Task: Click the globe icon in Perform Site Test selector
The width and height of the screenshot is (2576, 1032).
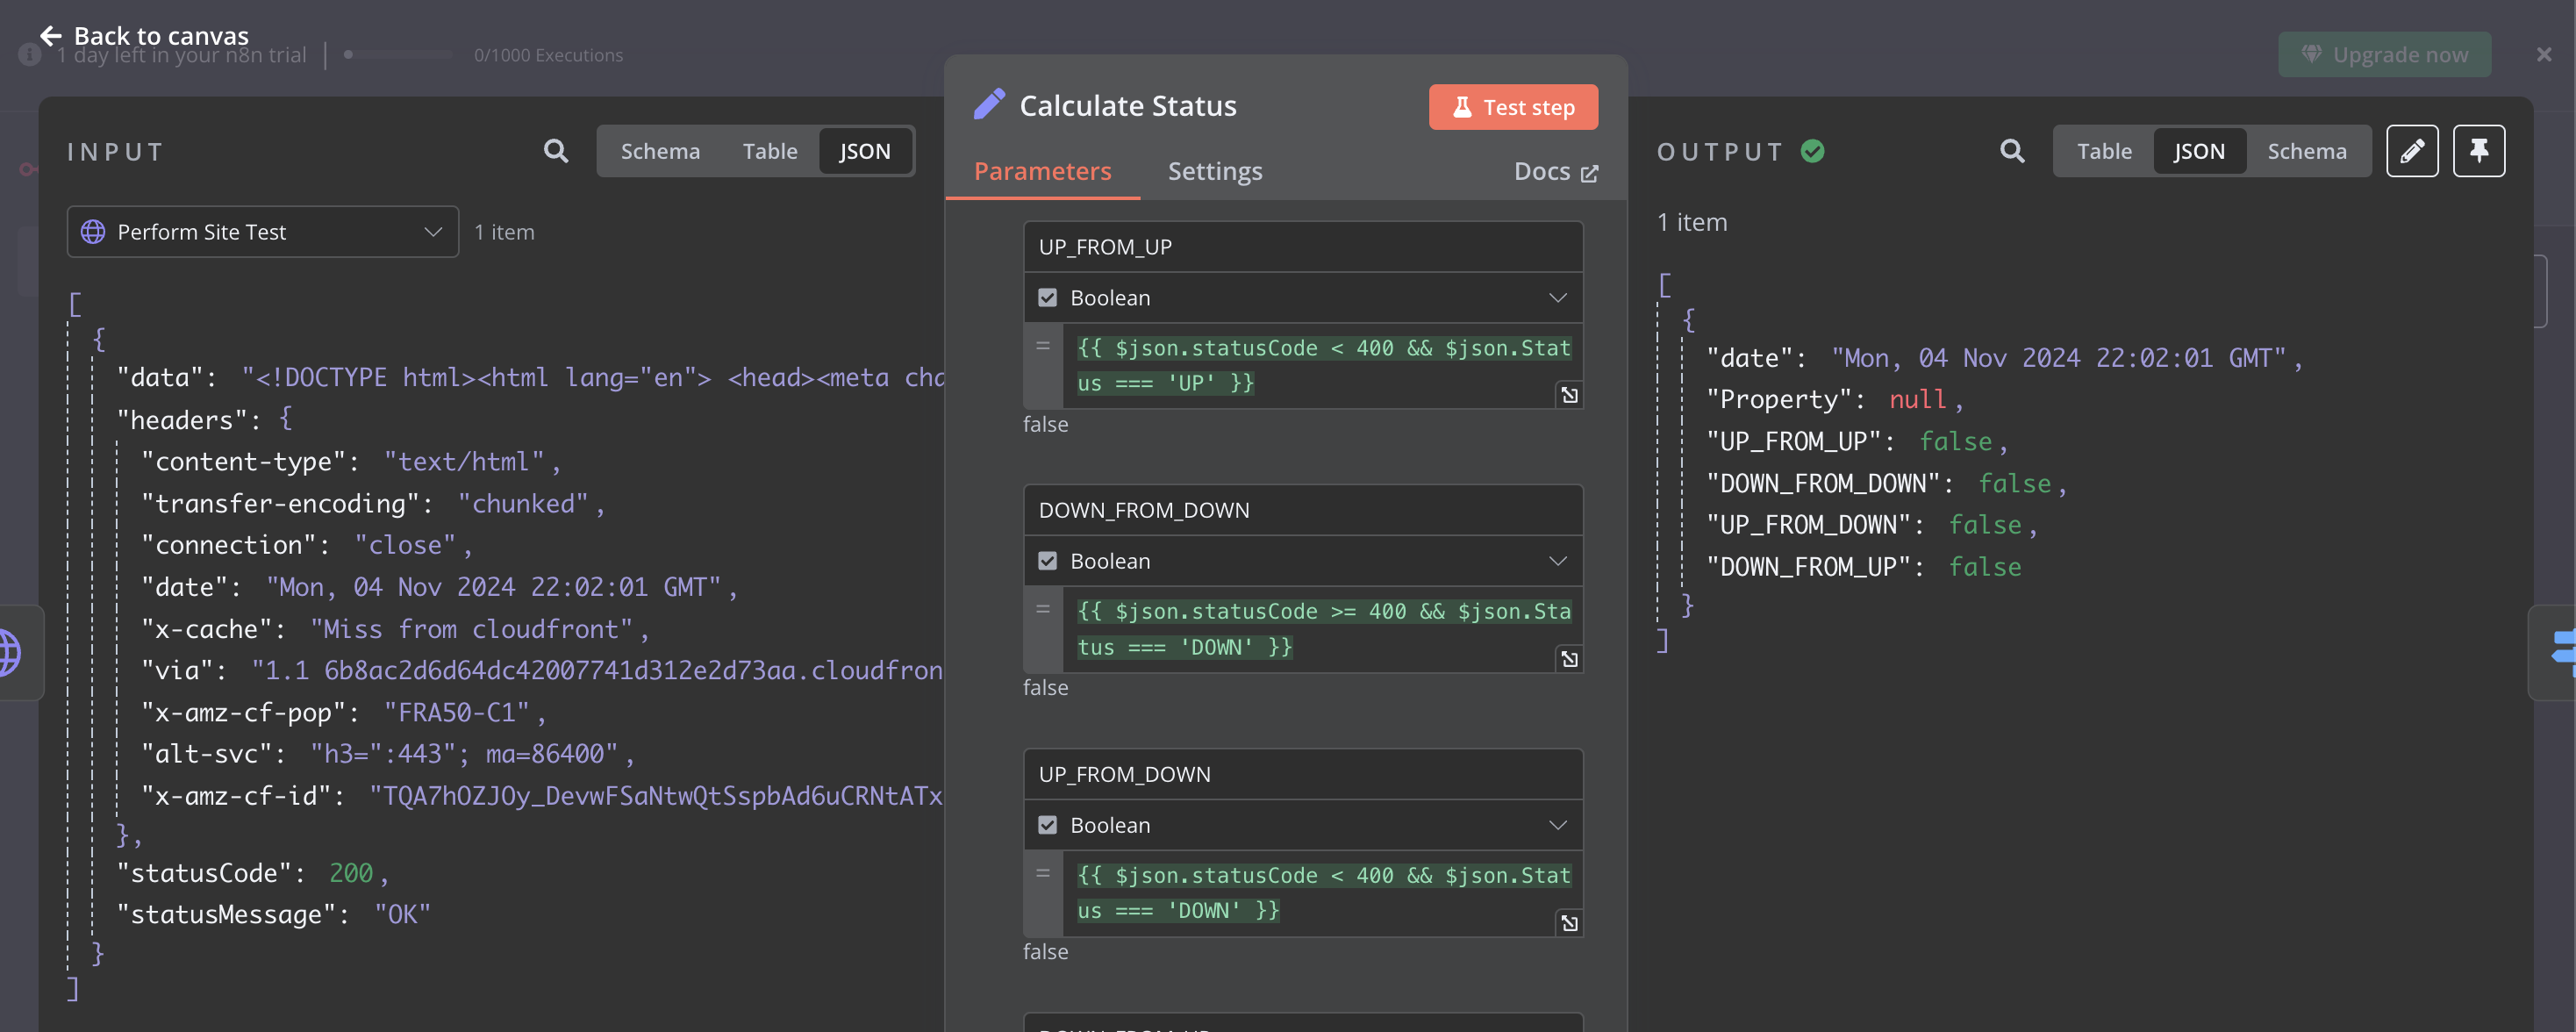Action: [x=93, y=232]
